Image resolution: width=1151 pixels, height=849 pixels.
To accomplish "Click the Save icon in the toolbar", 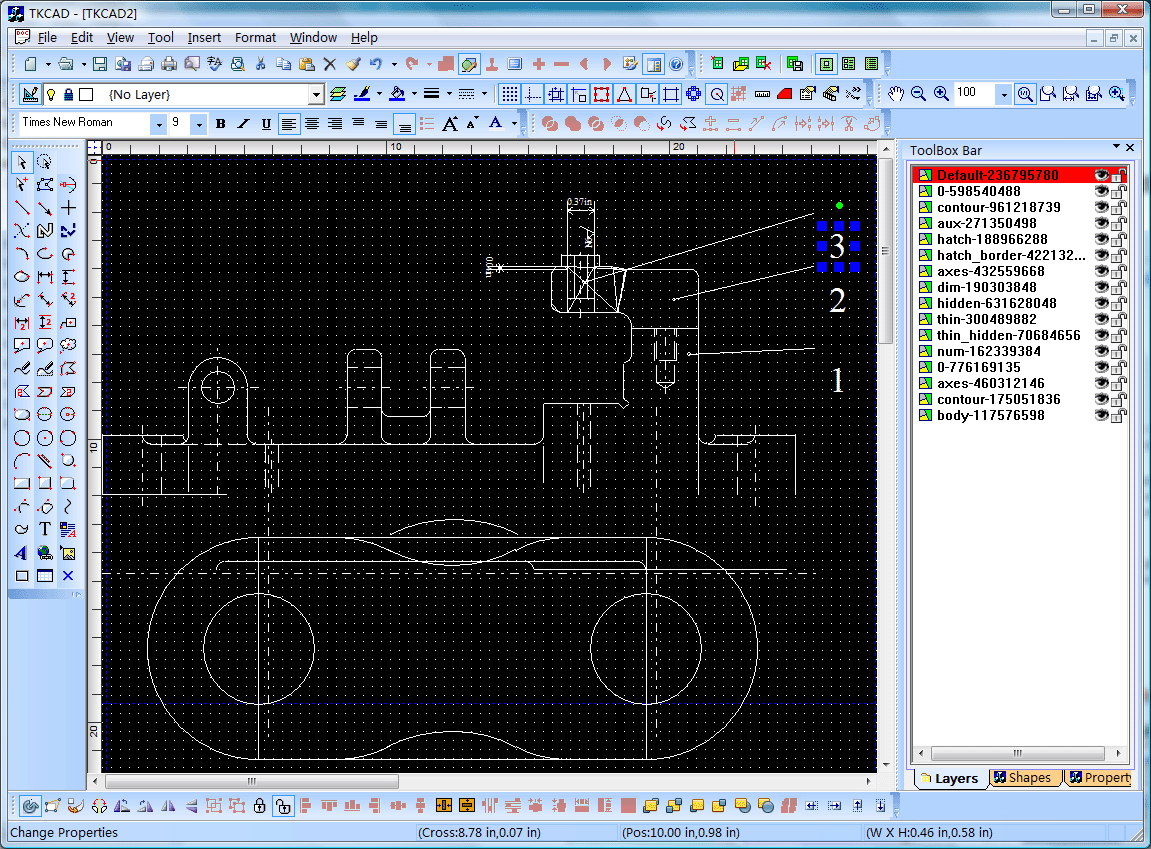I will pyautogui.click(x=100, y=65).
